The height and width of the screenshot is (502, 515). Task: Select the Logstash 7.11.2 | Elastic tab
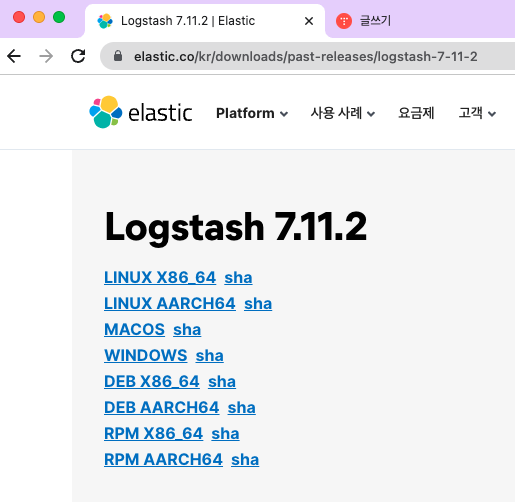(x=205, y=21)
